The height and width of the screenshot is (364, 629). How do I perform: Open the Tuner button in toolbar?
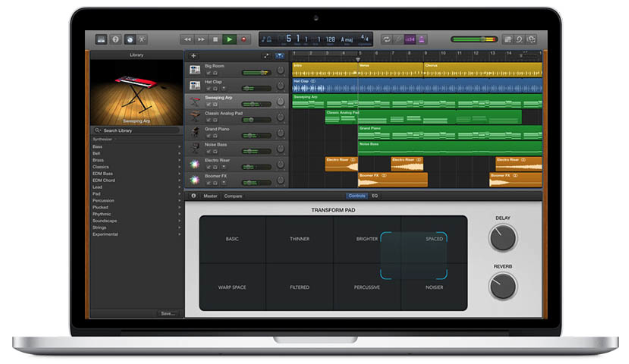(398, 39)
